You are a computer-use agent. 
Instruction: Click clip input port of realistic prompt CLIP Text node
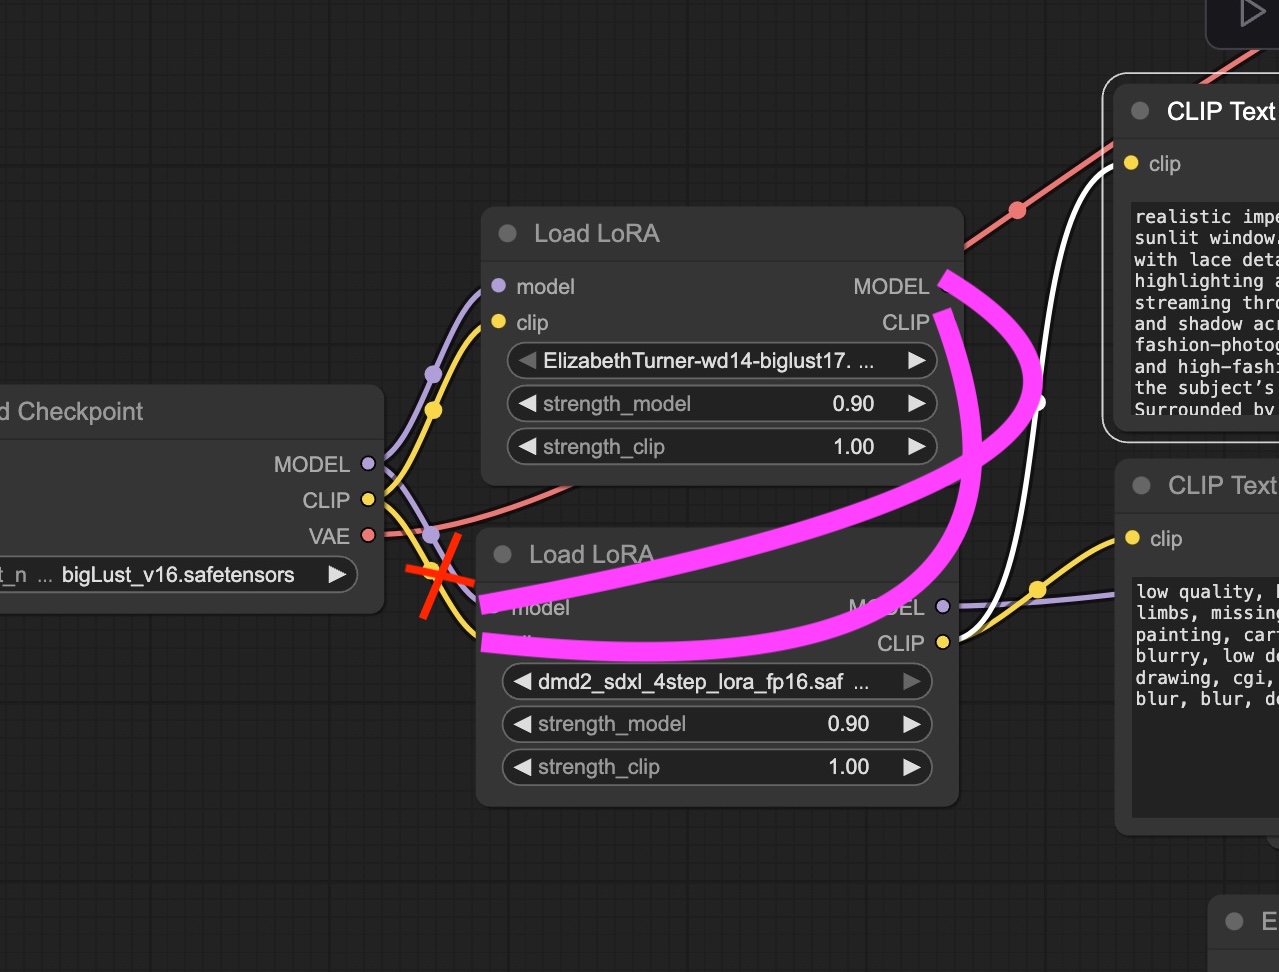pyautogui.click(x=1131, y=163)
